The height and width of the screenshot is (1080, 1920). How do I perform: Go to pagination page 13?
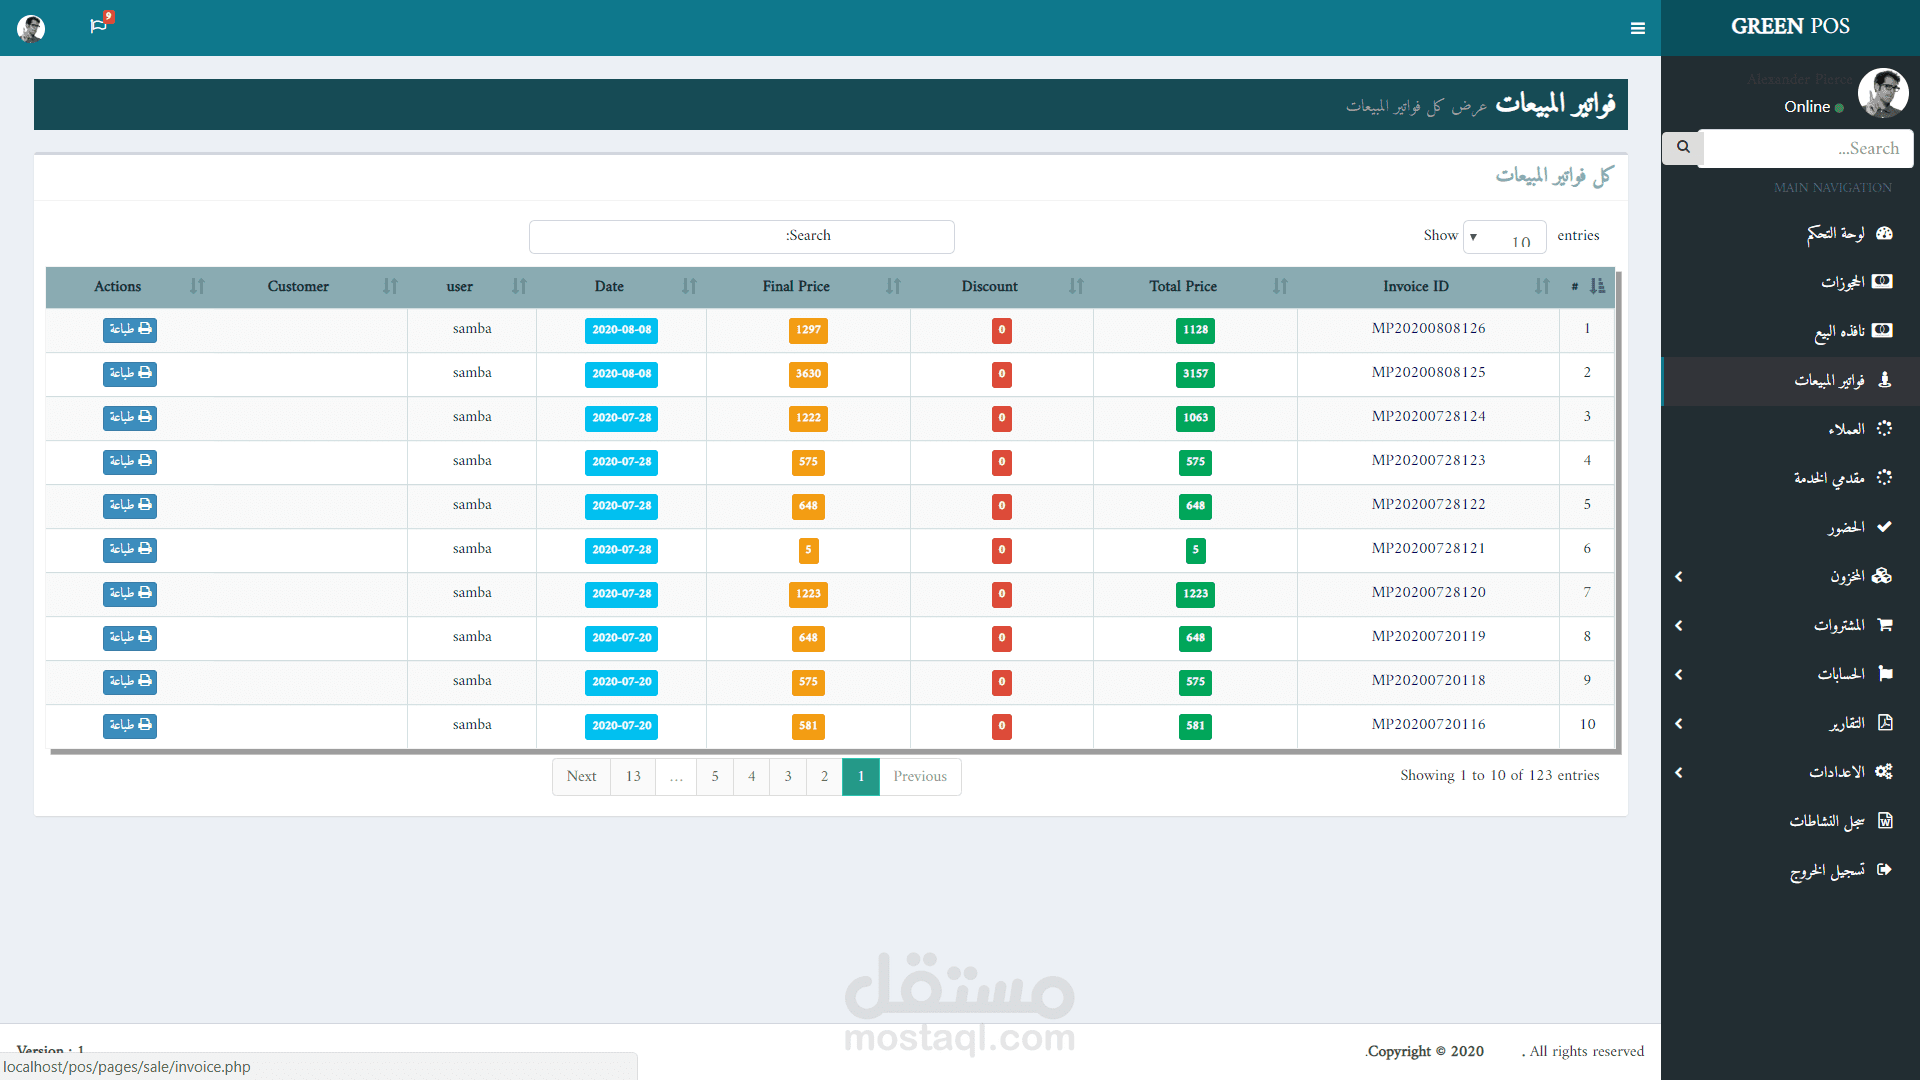click(633, 777)
